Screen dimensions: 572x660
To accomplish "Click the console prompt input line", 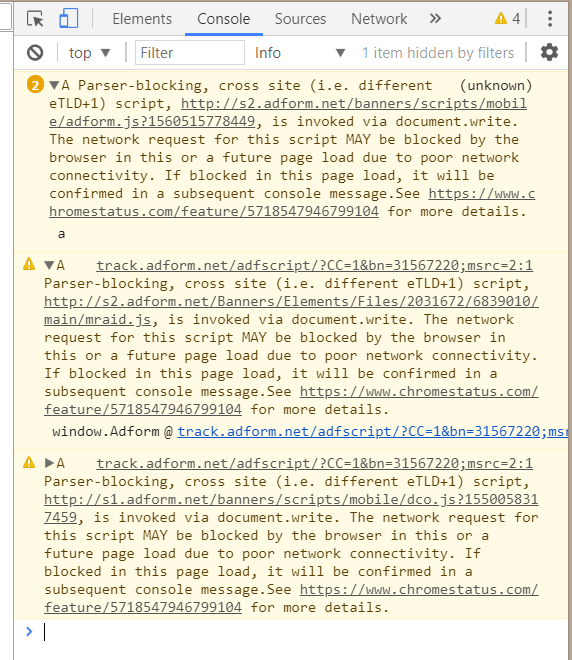I will point(303,632).
